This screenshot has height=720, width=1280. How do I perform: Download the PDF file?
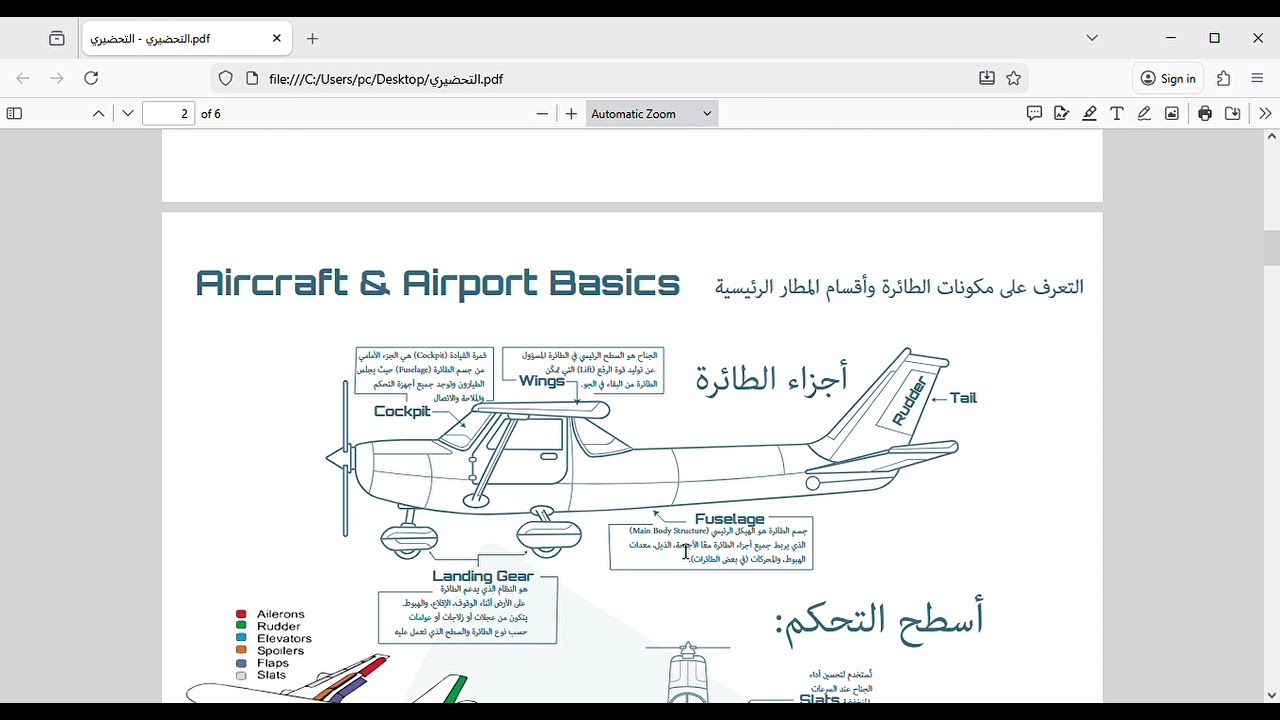point(1233,114)
